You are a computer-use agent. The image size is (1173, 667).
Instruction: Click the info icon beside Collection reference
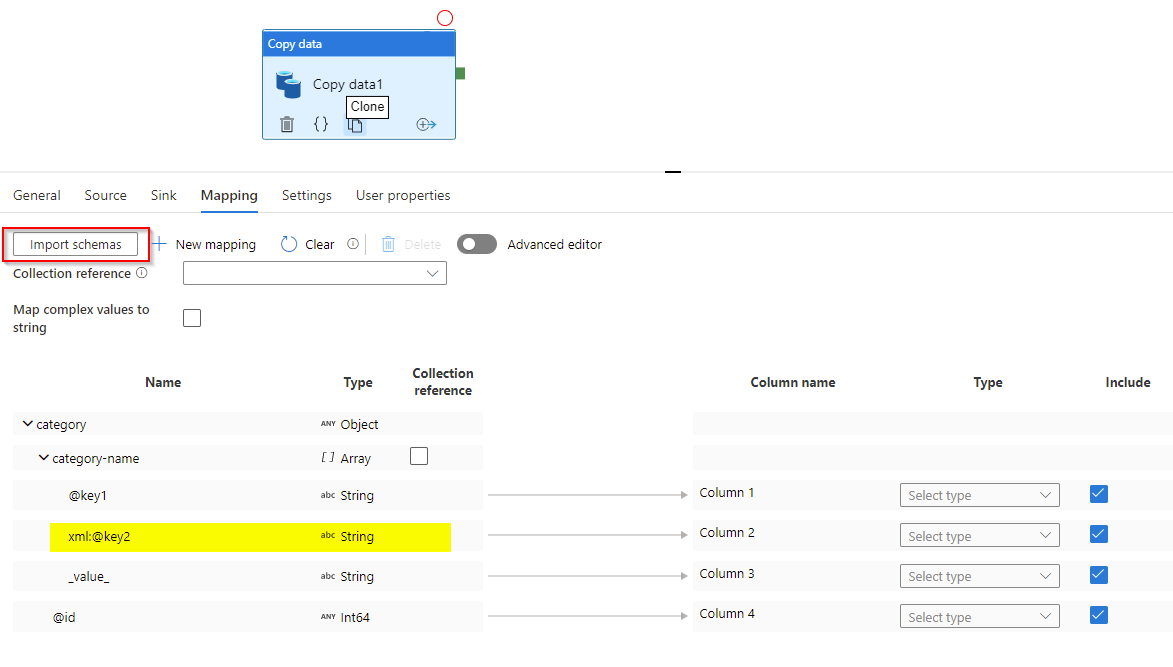tap(140, 273)
